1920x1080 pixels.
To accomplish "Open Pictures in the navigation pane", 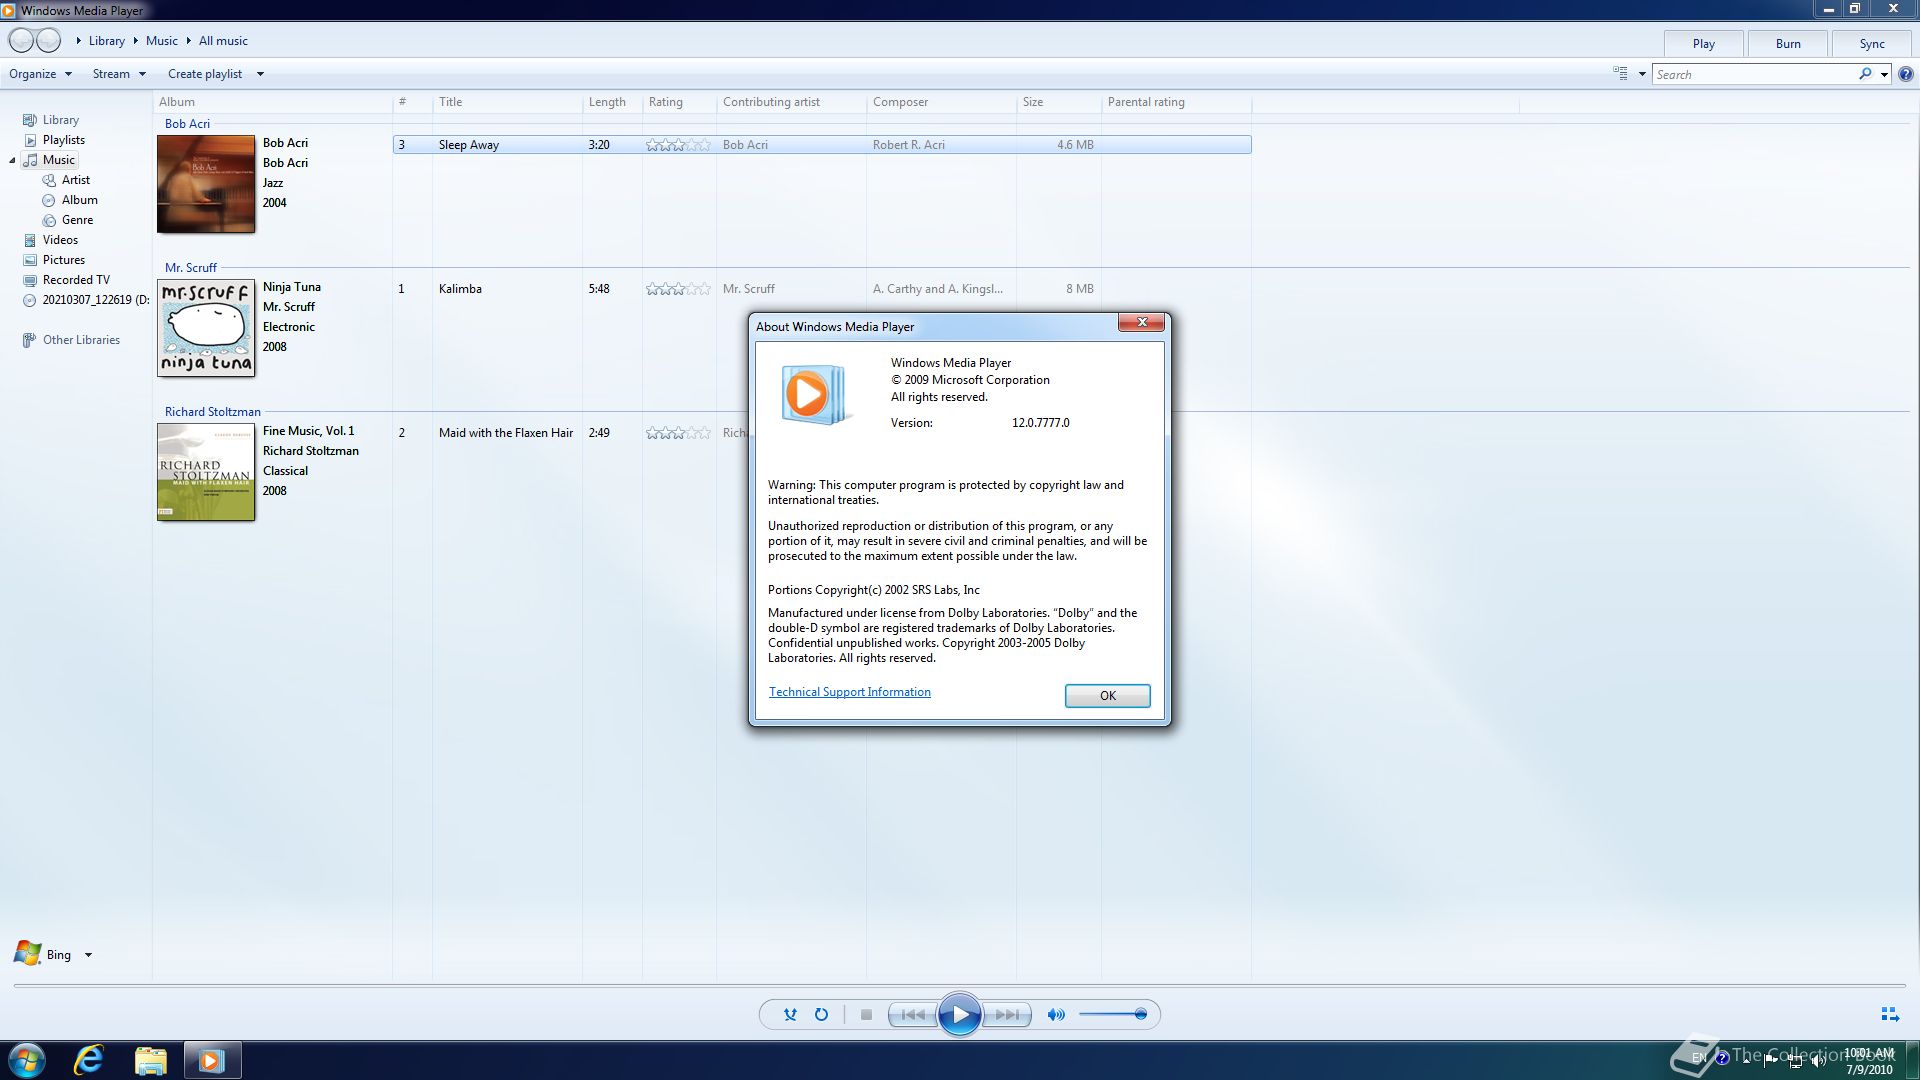I will pos(63,260).
